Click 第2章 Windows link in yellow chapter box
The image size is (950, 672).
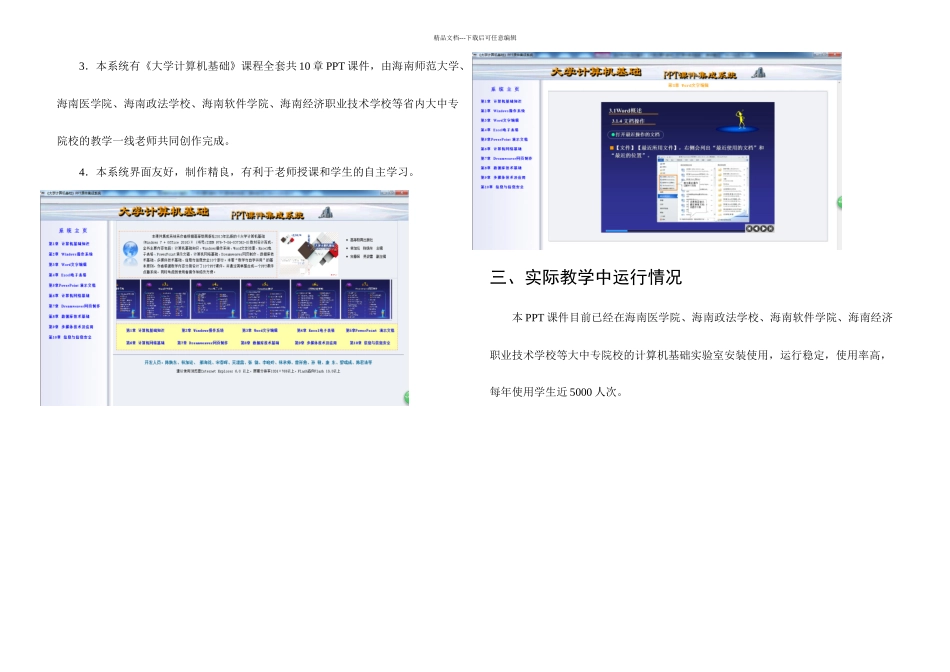point(202,330)
